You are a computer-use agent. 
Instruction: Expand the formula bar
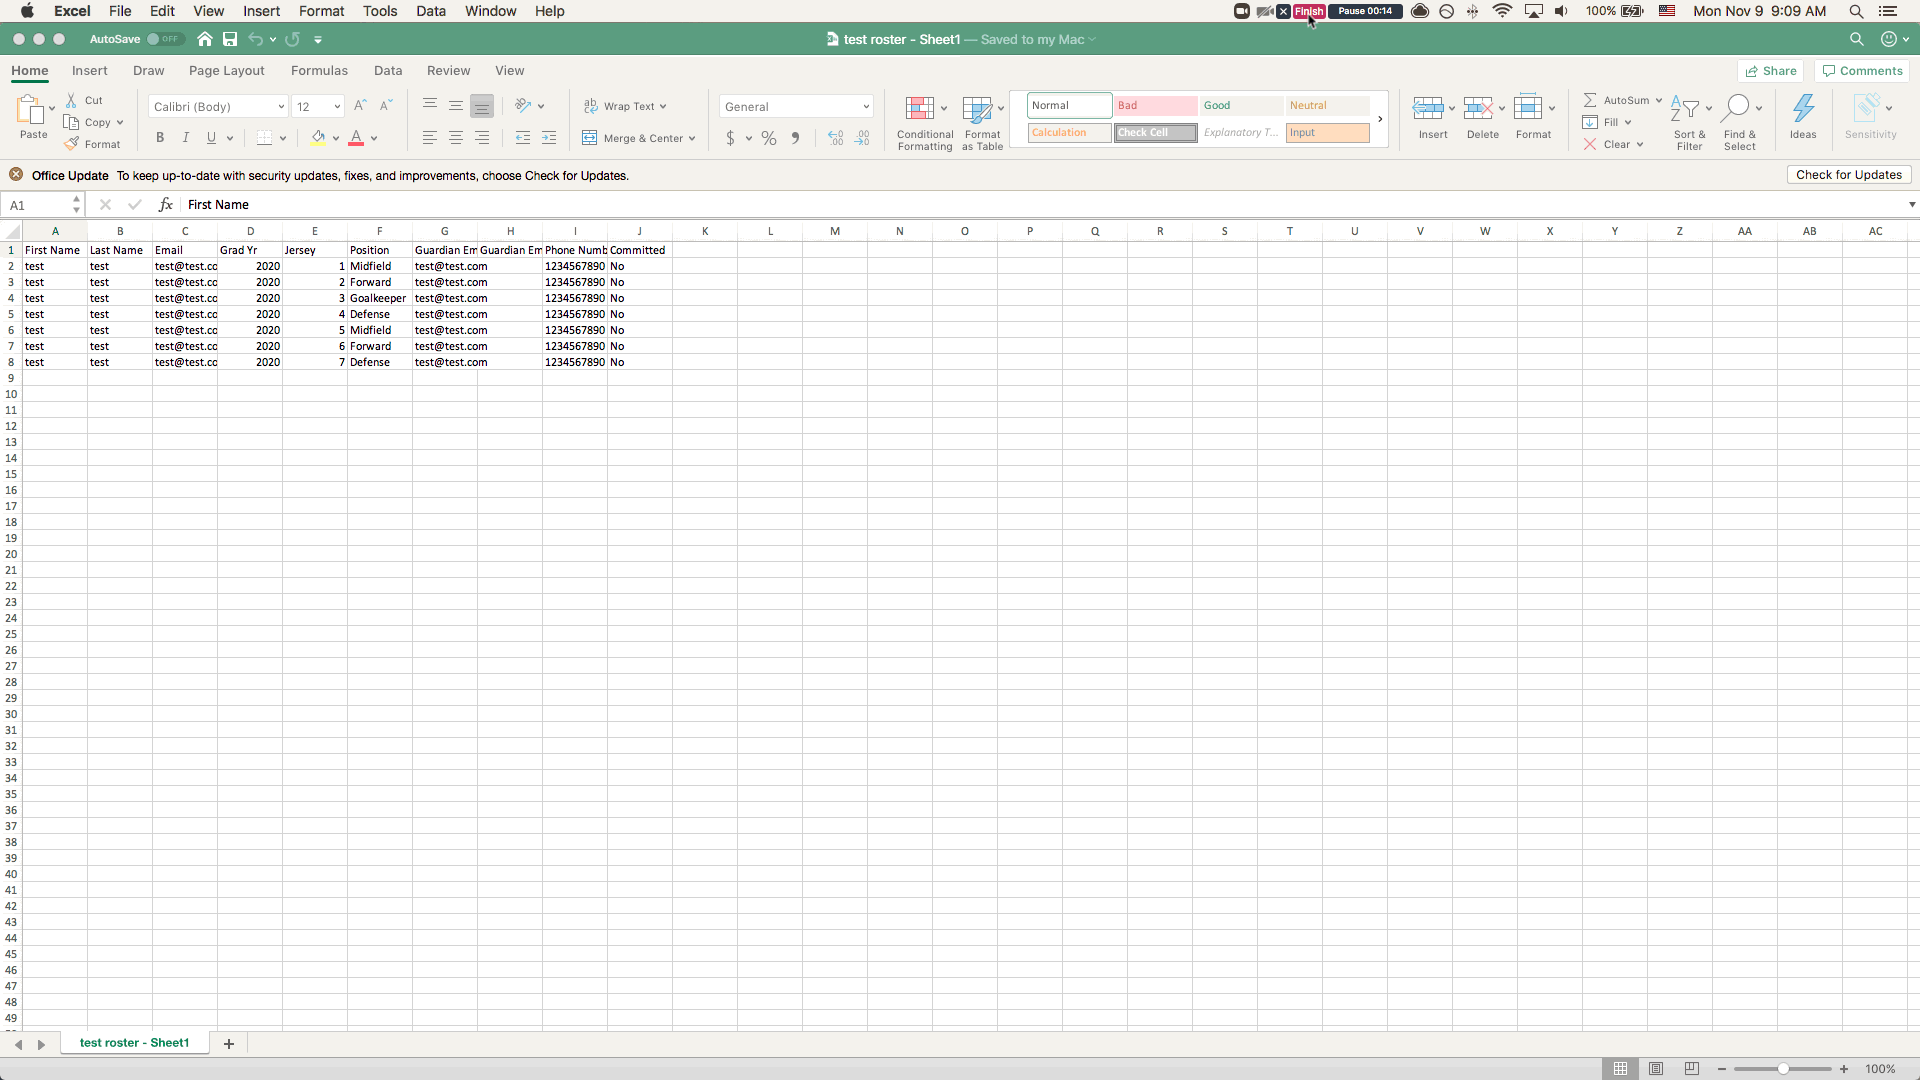[1911, 205]
